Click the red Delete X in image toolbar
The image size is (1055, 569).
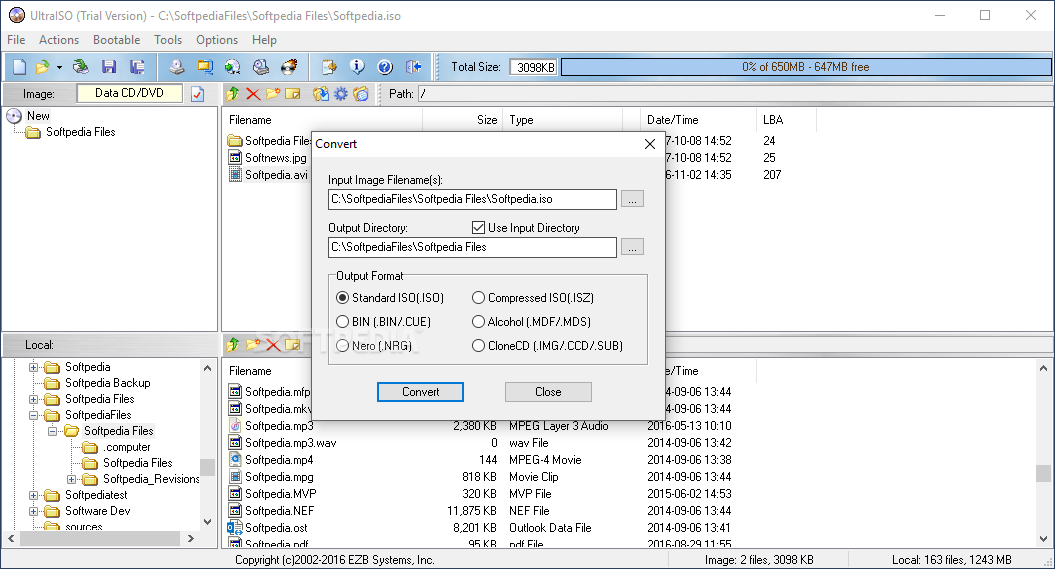pyautogui.click(x=253, y=93)
